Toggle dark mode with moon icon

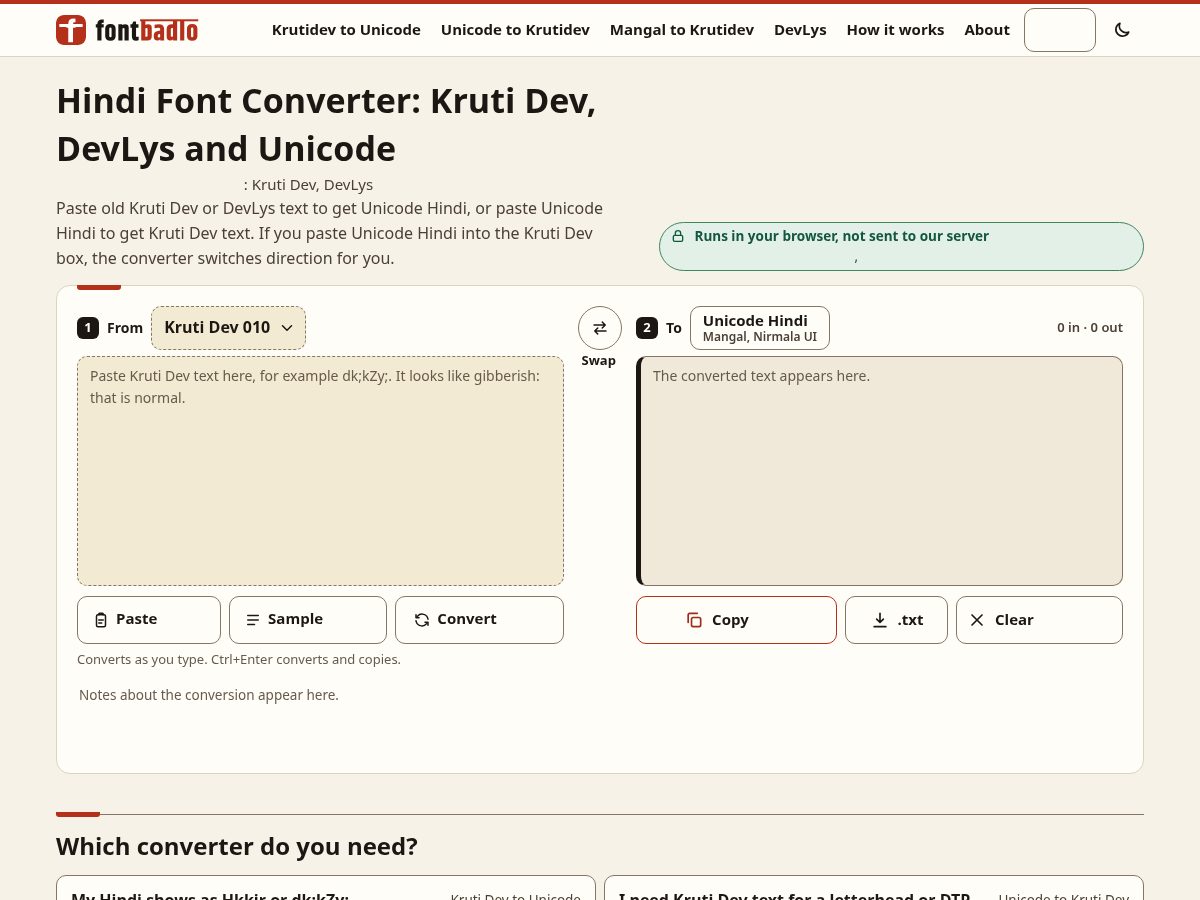1122,30
